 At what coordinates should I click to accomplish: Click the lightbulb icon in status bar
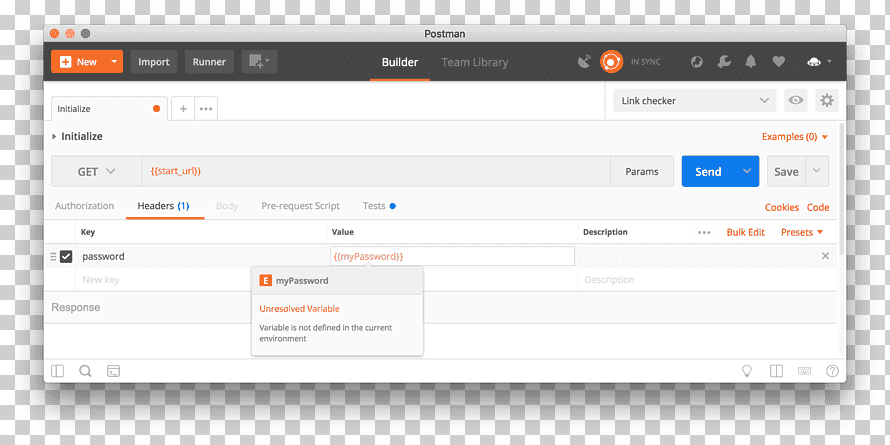tap(747, 371)
